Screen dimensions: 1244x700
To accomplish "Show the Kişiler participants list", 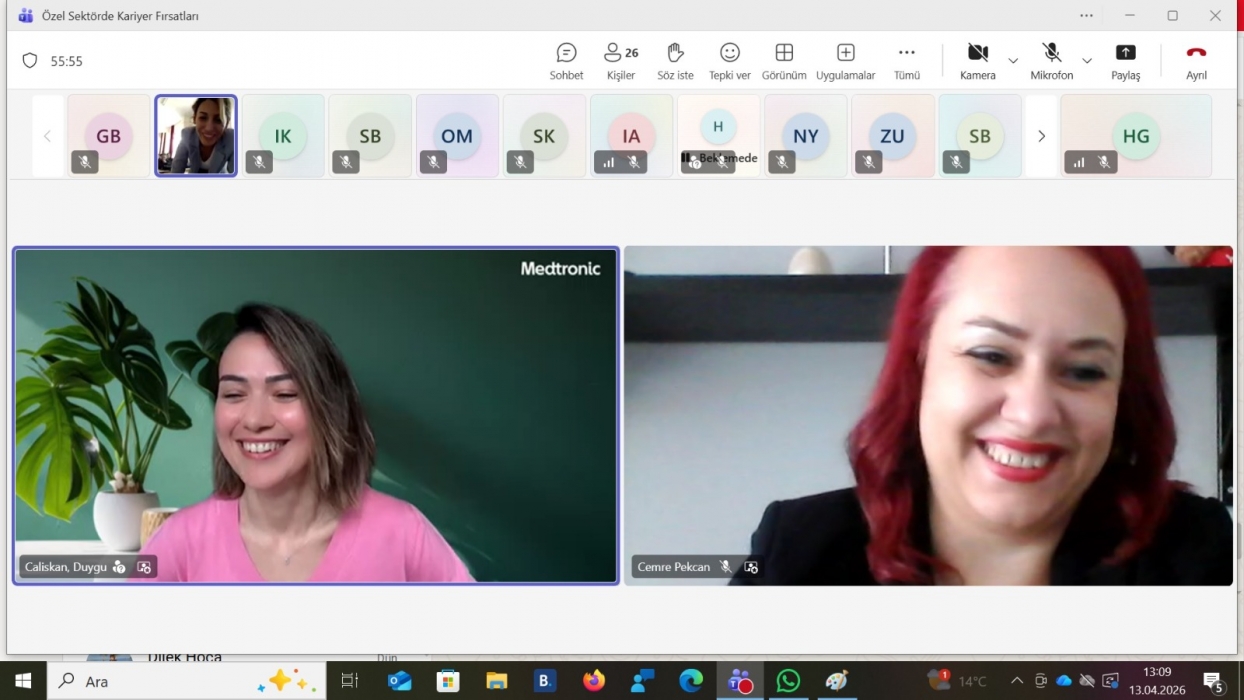I will tap(620, 61).
